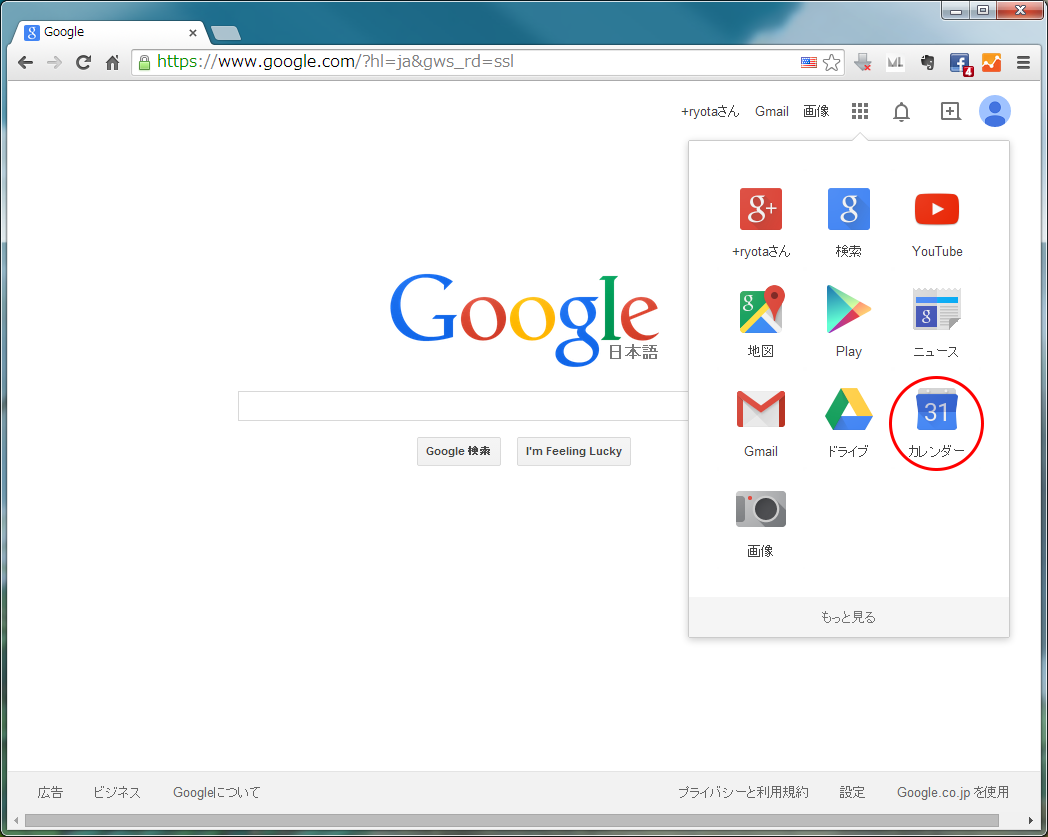
Task: Open the 設定 footer link
Action: click(x=852, y=792)
